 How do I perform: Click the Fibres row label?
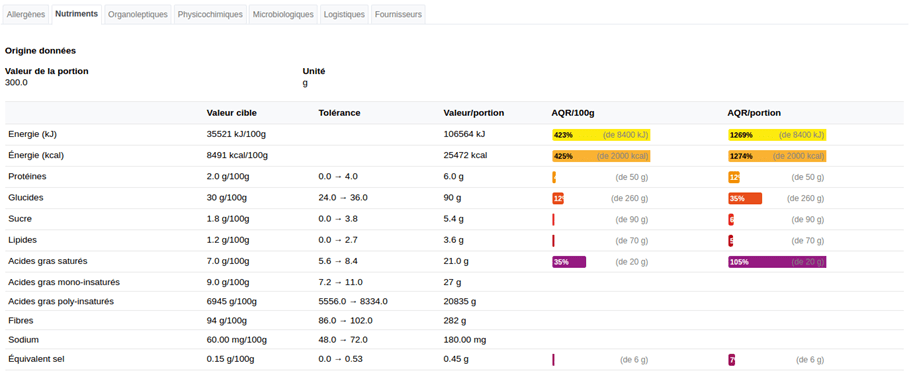(x=20, y=321)
